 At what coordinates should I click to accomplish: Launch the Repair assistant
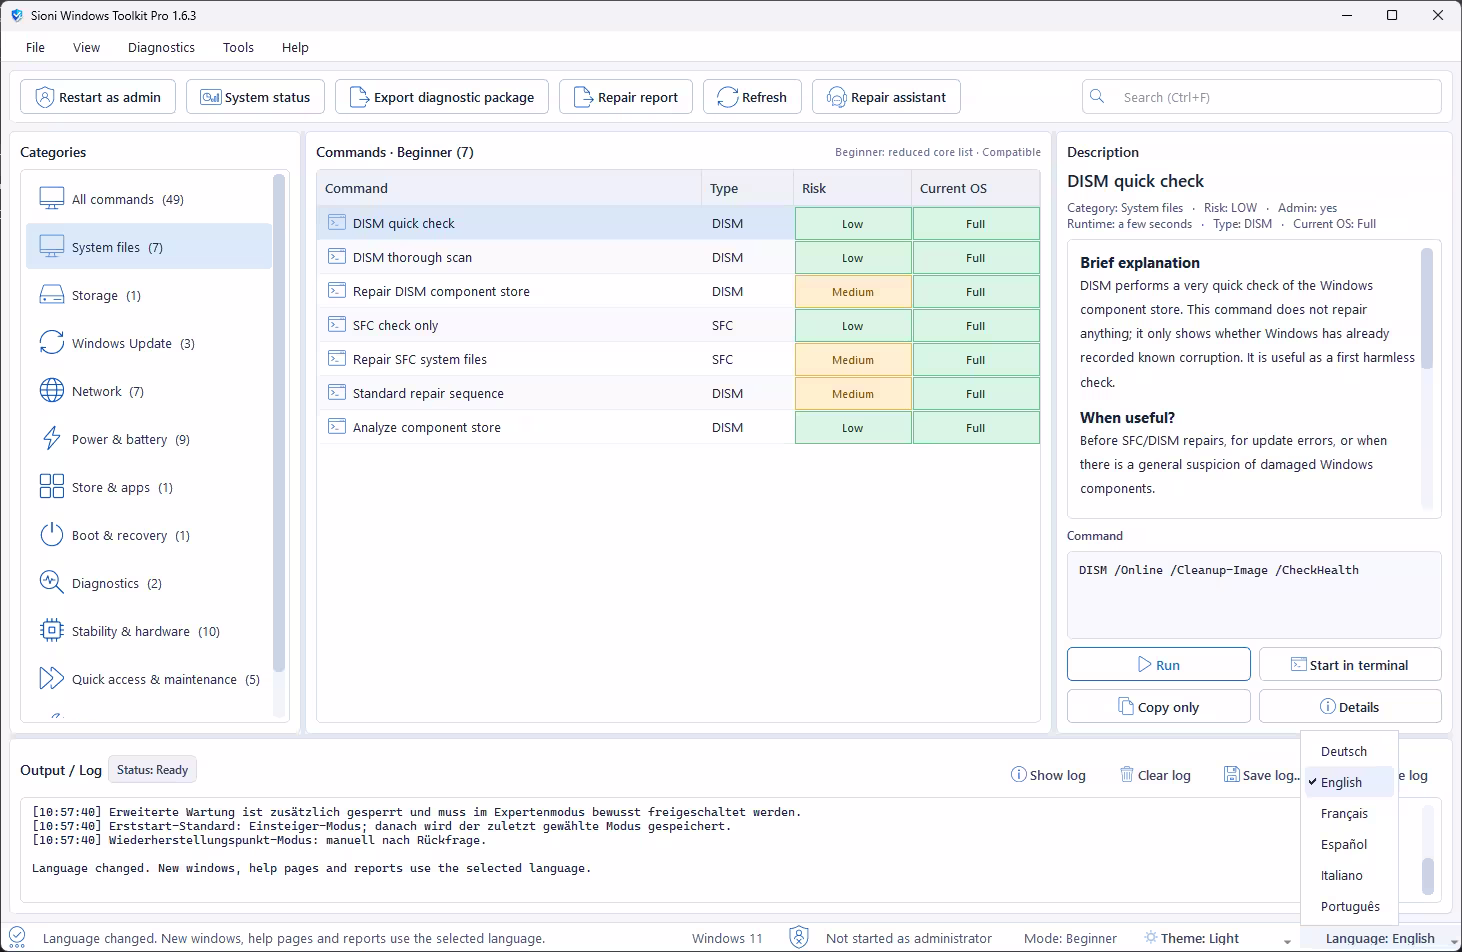(x=886, y=97)
